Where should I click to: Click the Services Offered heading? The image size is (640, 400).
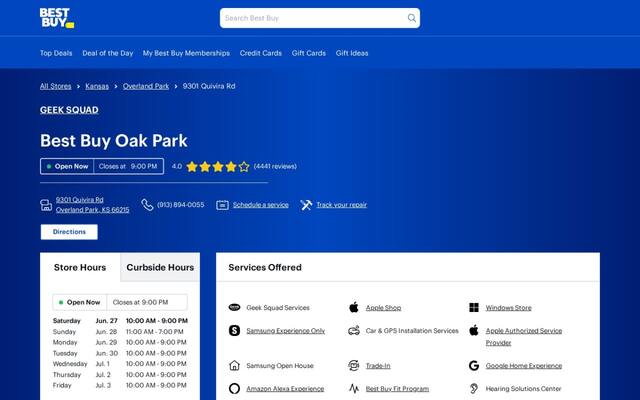(x=265, y=267)
